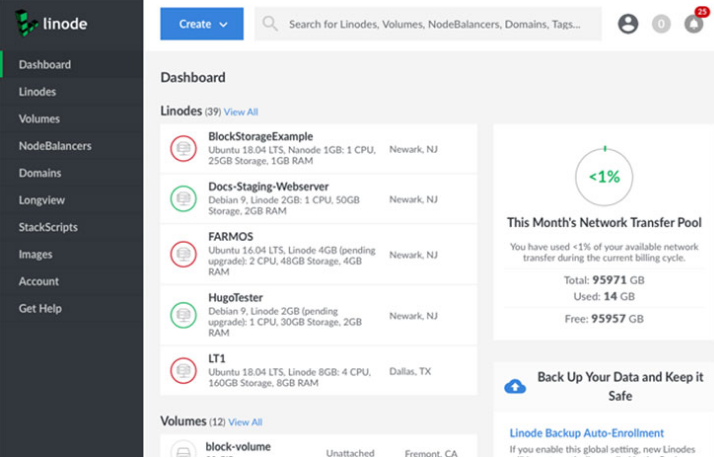Expand the Create dropdown button
Screen dimensions: 714x458
[201, 24]
